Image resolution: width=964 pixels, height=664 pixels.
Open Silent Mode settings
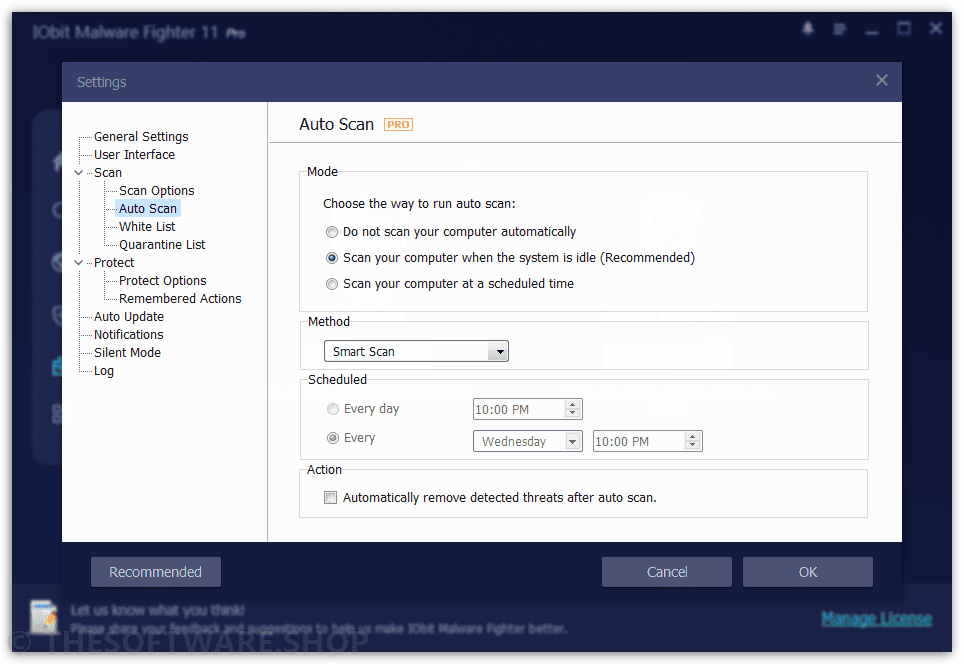coord(127,352)
